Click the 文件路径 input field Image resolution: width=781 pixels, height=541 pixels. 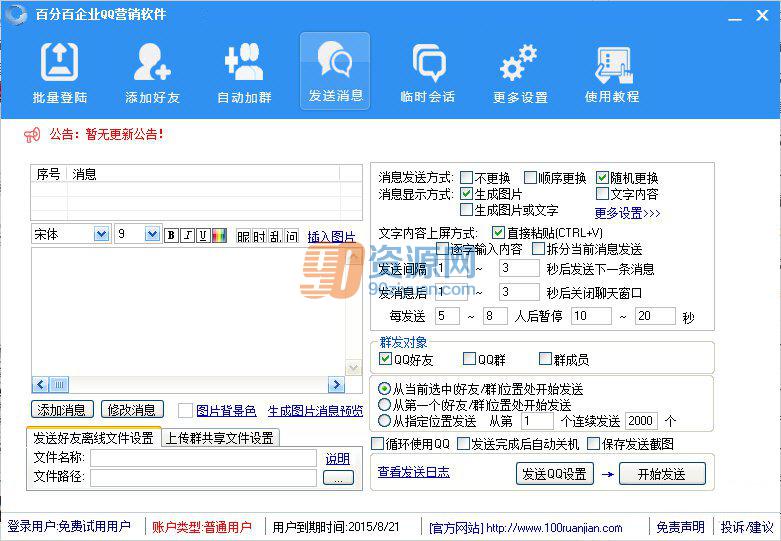coord(203,477)
